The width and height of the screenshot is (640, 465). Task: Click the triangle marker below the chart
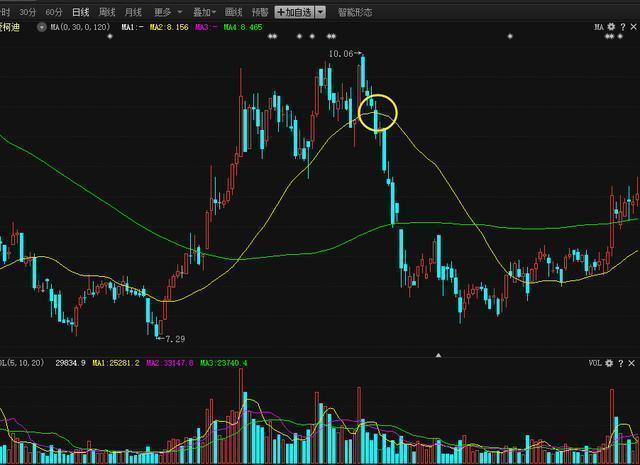[x=438, y=354]
